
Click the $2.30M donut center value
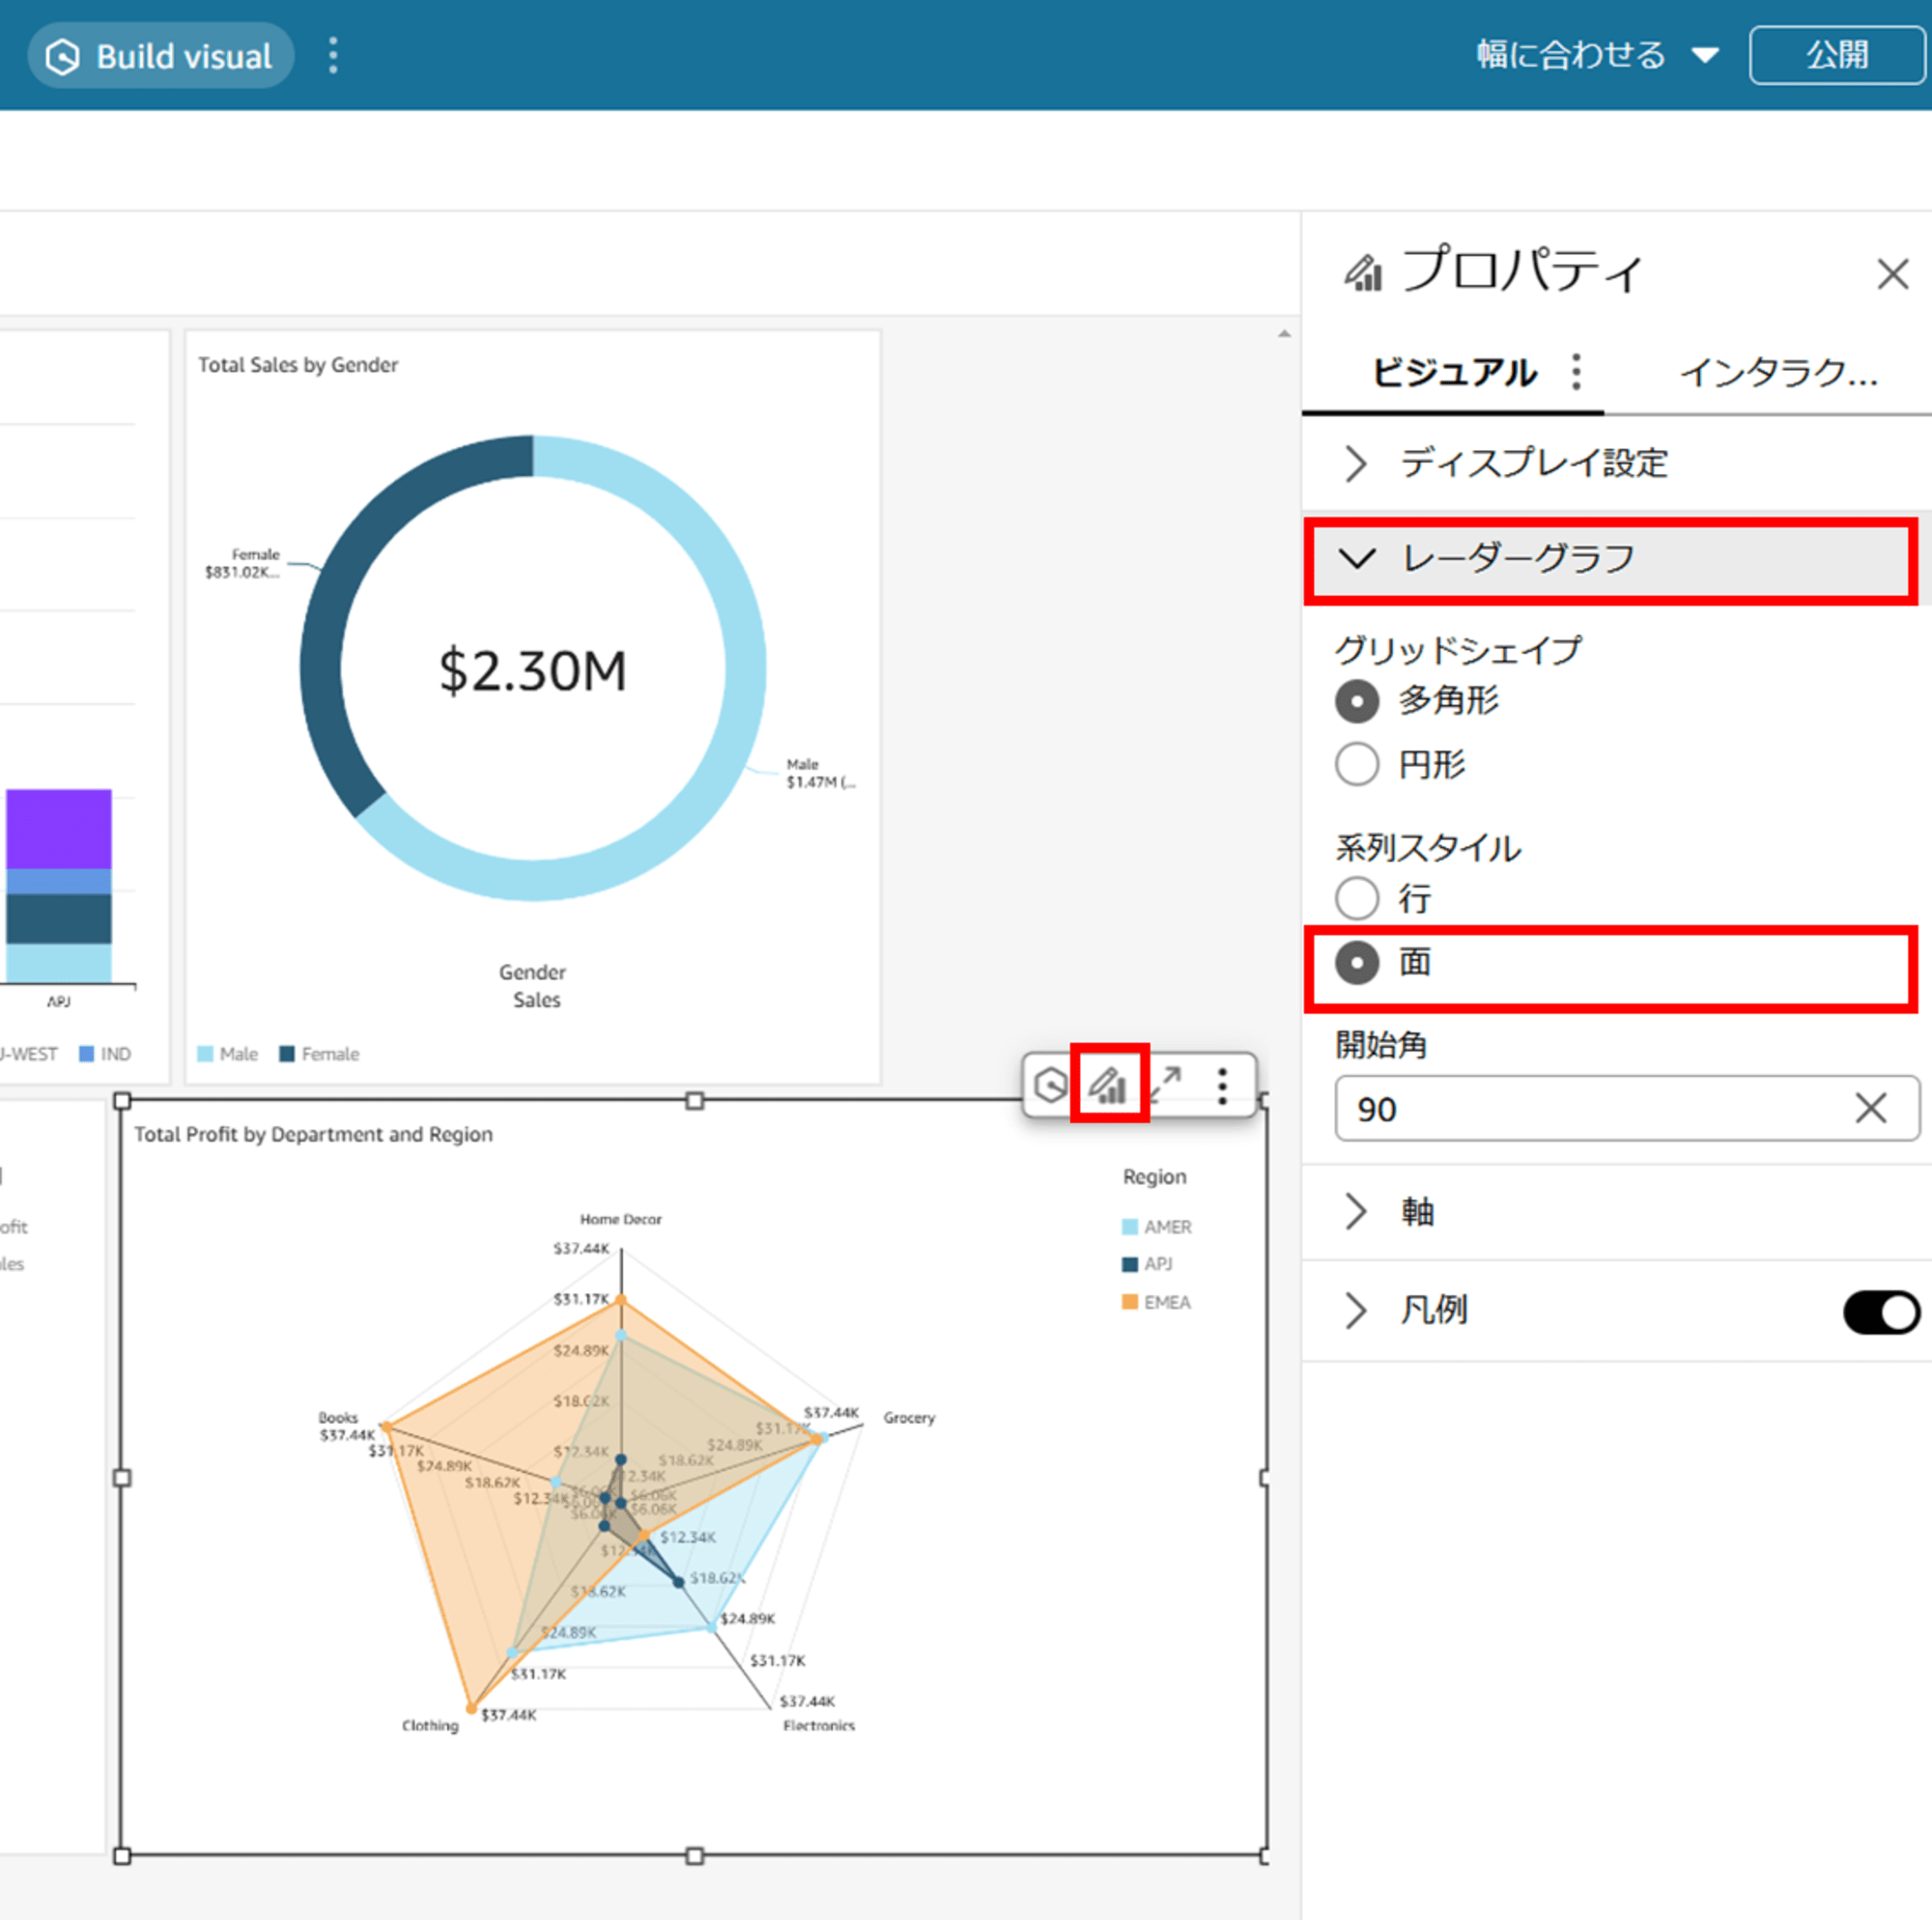pos(533,670)
